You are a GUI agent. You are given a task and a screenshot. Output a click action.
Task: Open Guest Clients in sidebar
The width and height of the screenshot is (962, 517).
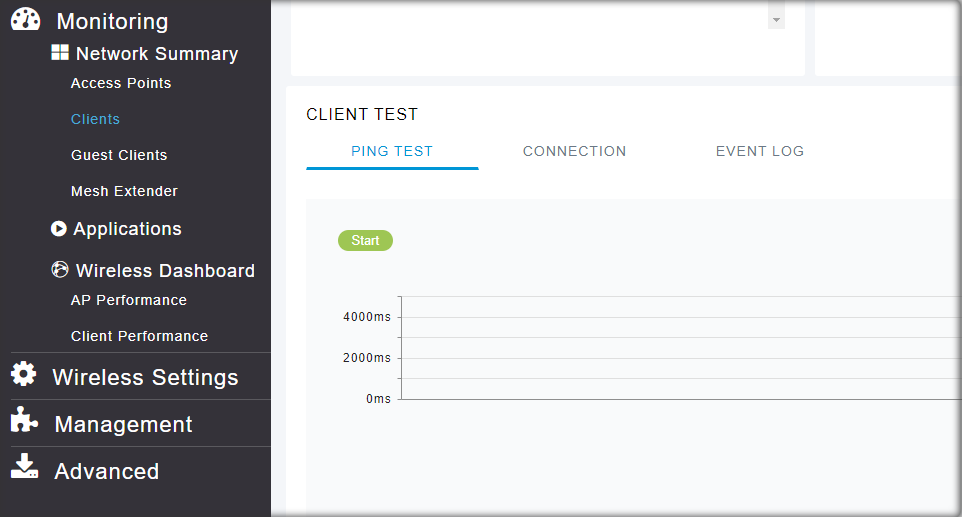tap(119, 155)
